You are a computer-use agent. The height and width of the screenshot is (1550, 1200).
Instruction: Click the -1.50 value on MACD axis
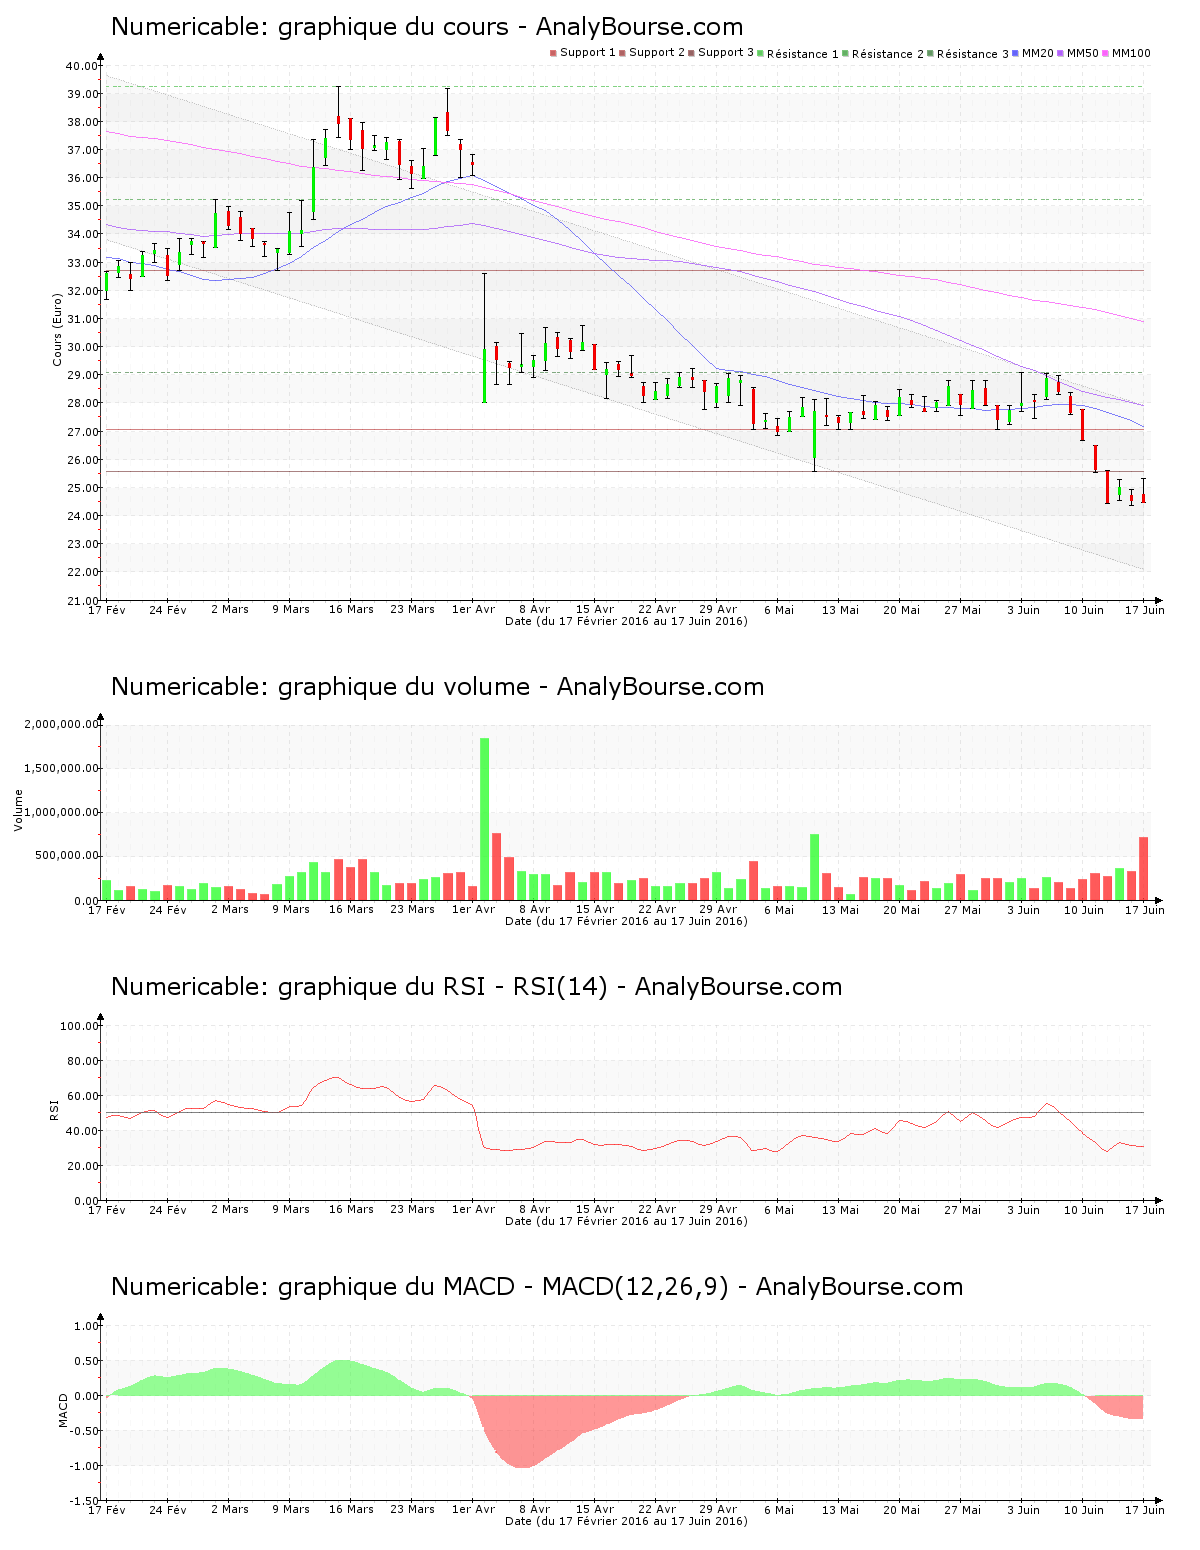[86, 1501]
